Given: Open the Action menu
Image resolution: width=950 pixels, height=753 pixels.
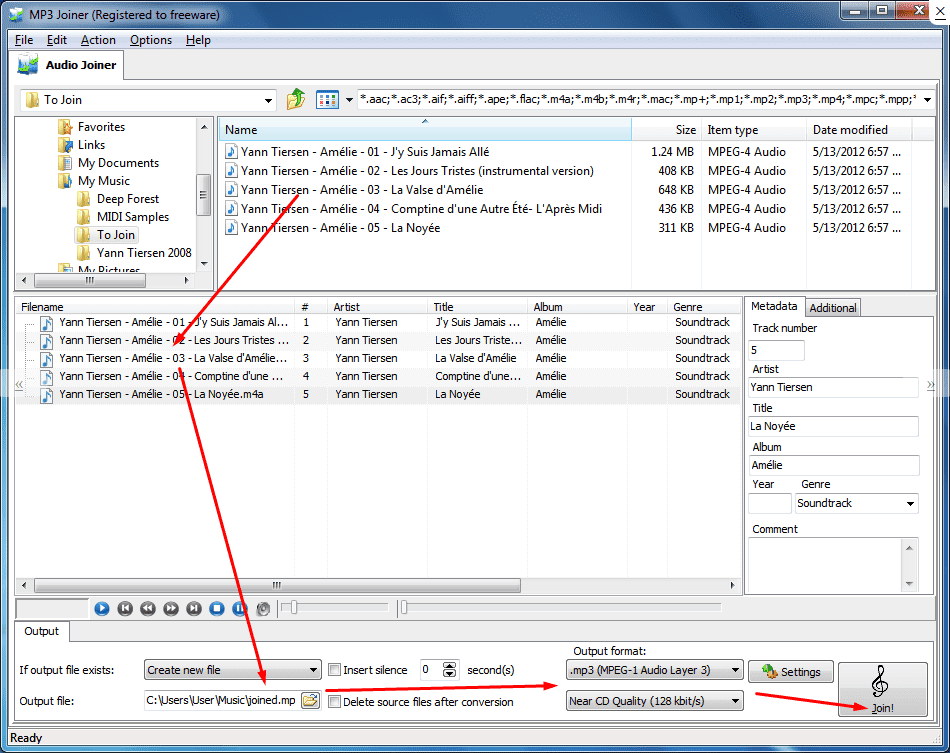Looking at the screenshot, I should (x=98, y=40).
